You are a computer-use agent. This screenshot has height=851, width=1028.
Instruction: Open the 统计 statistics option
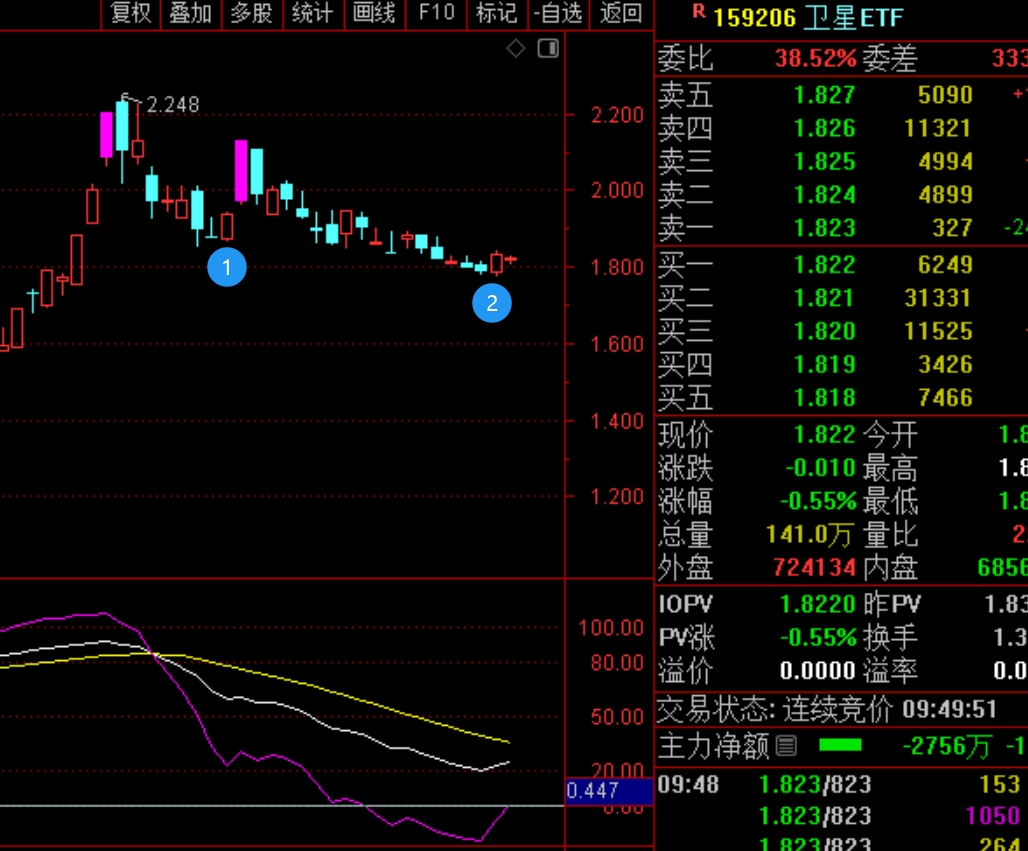pos(312,13)
